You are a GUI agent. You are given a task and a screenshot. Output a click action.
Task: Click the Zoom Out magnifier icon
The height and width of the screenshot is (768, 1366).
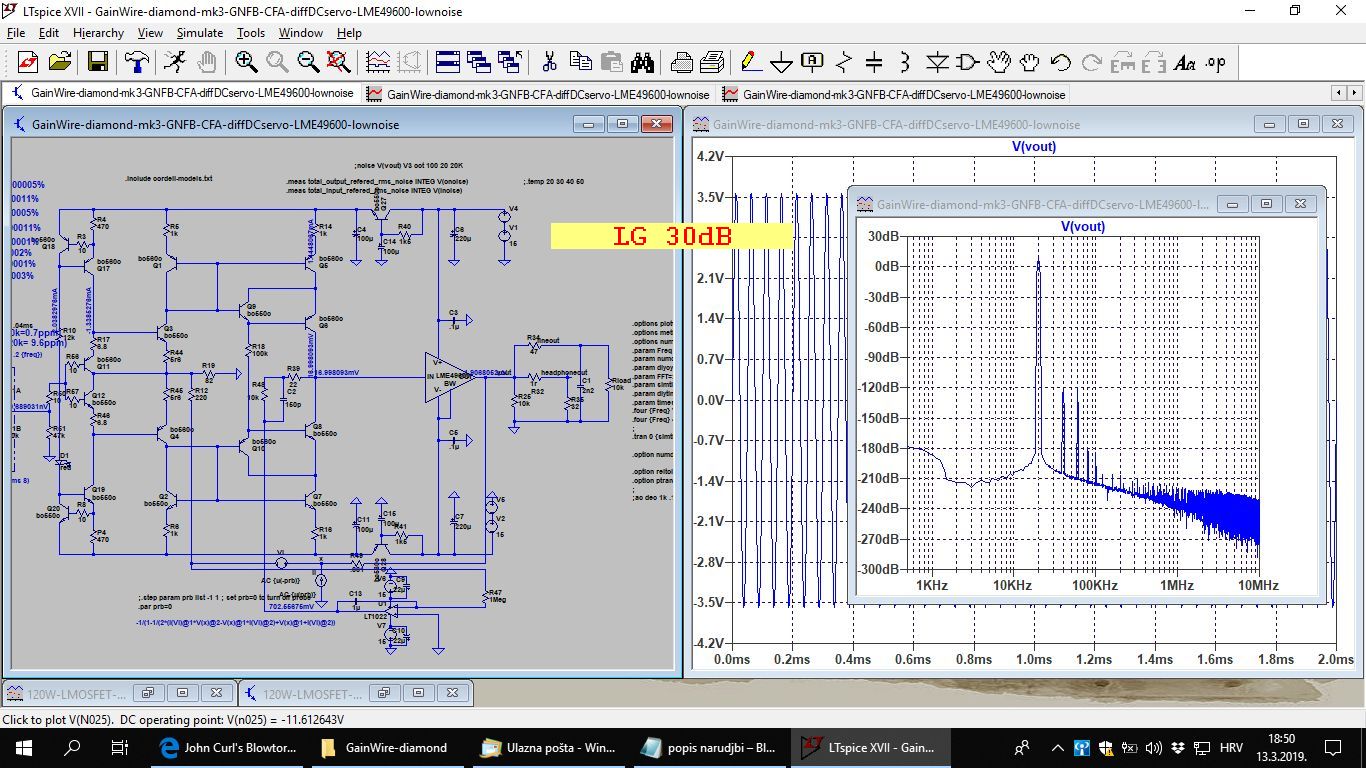(x=308, y=62)
